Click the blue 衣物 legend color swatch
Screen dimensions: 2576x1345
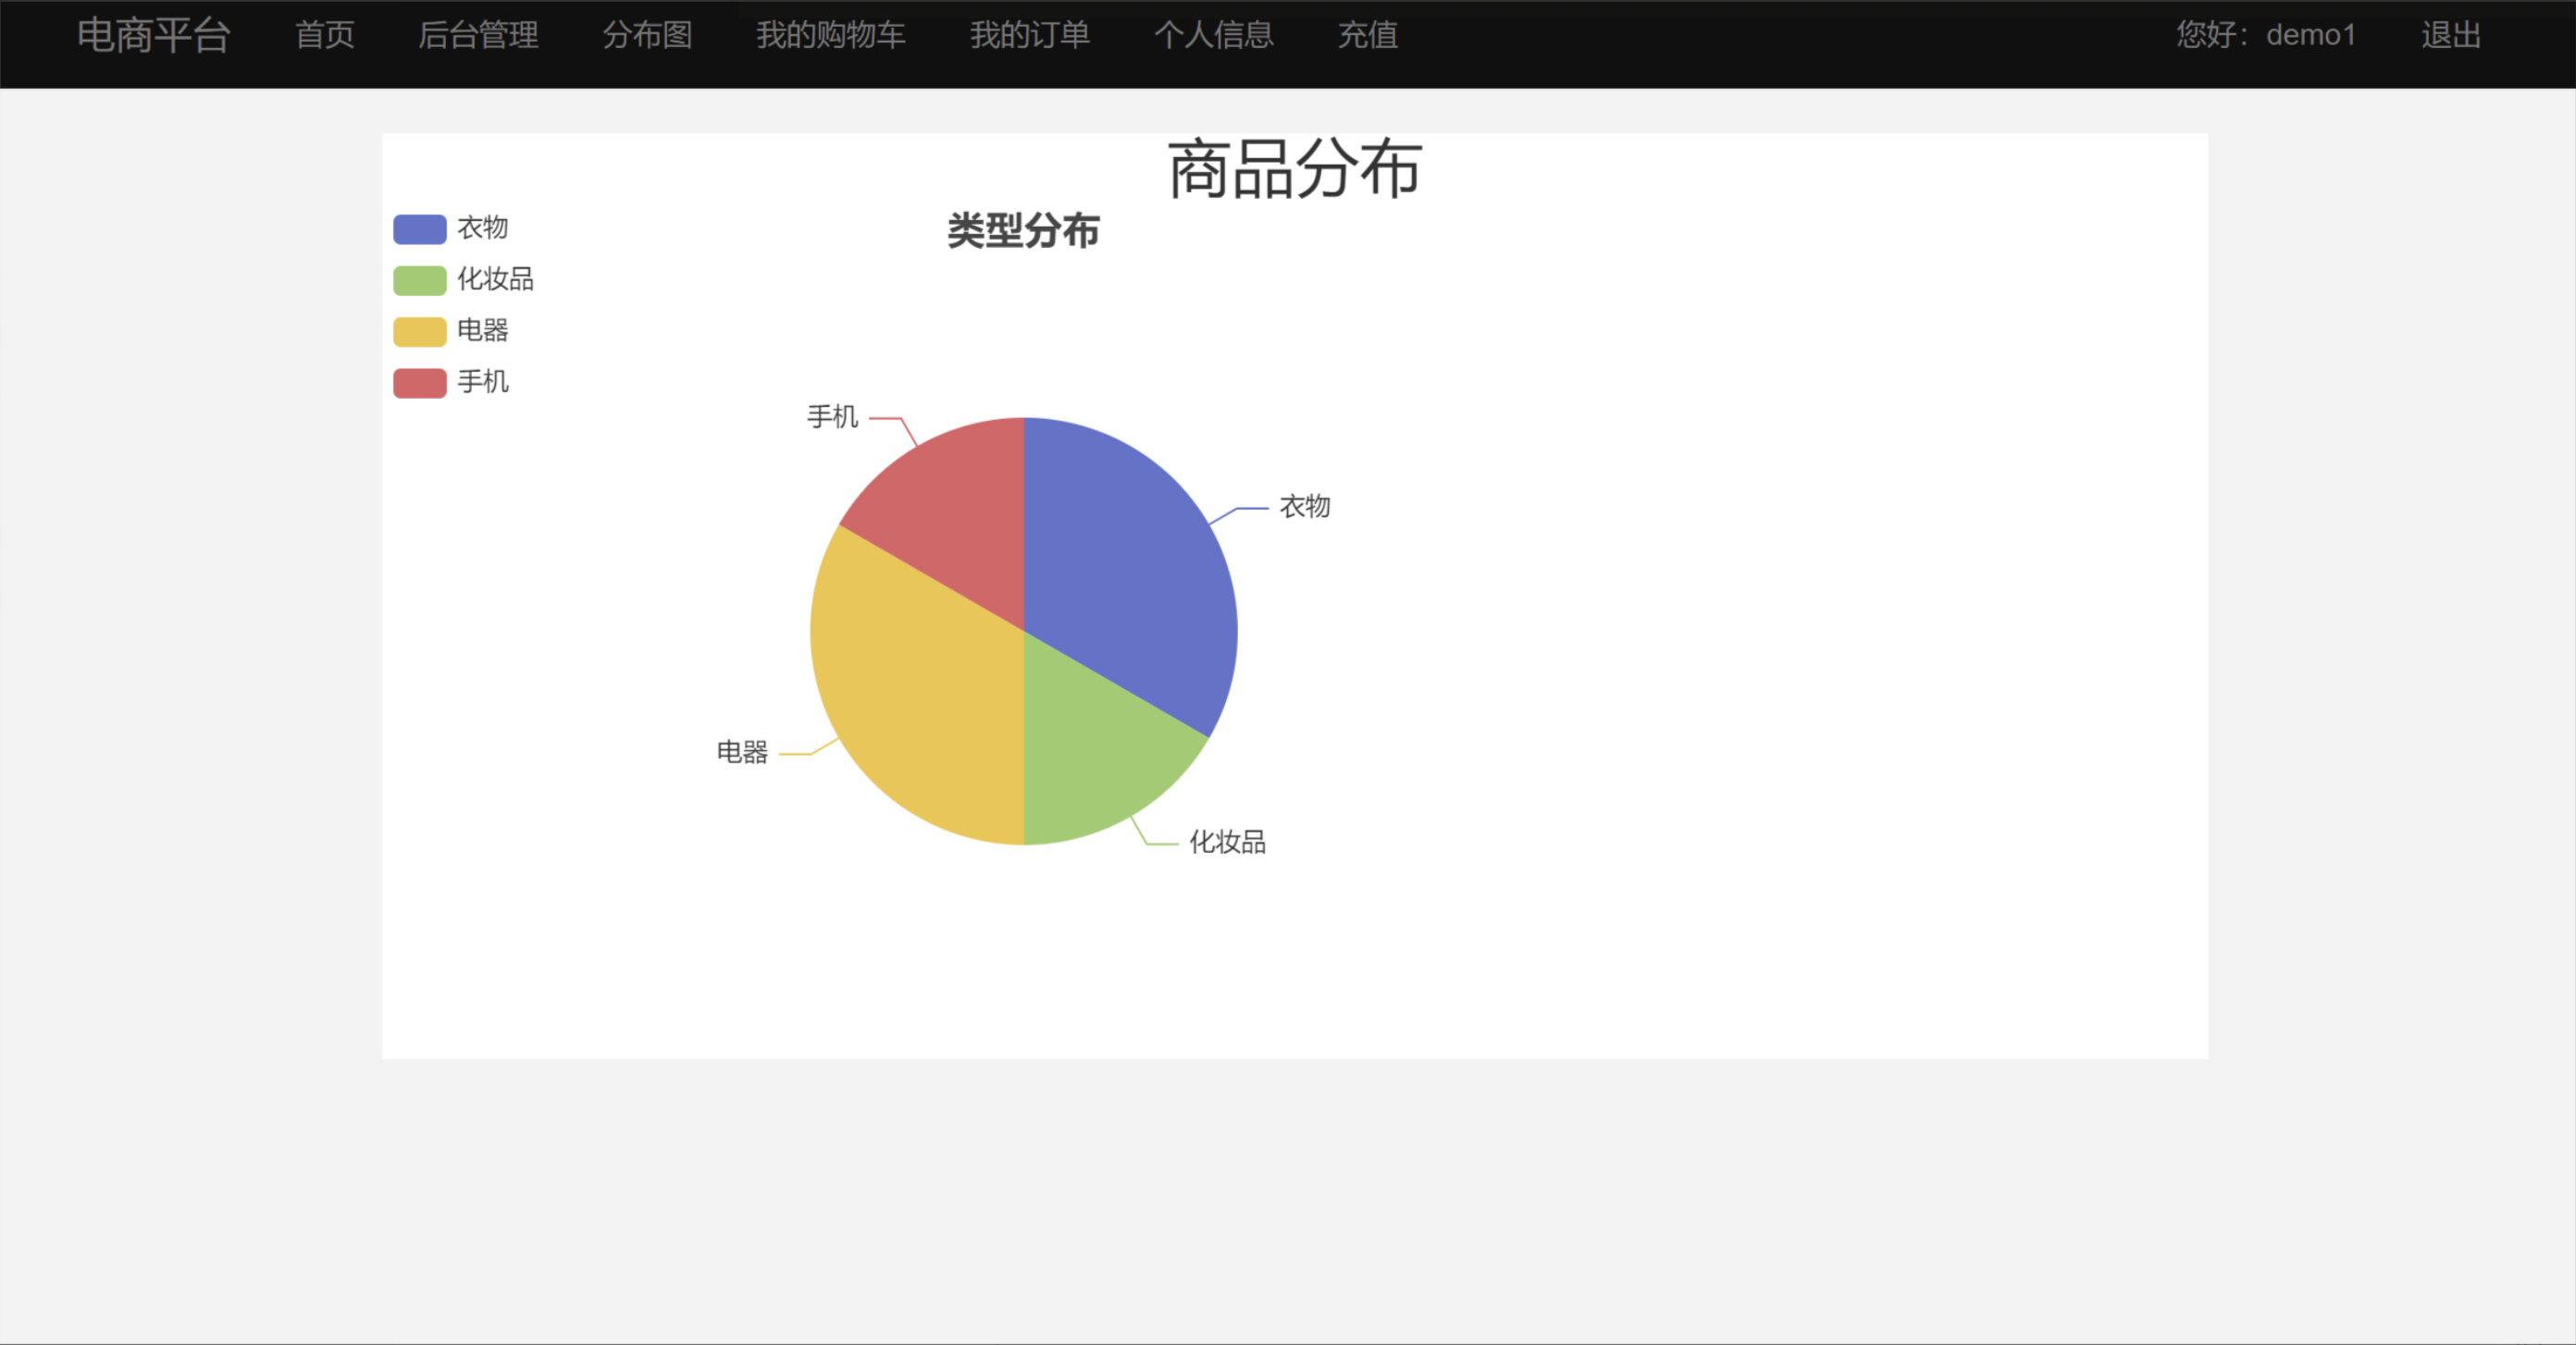[419, 228]
